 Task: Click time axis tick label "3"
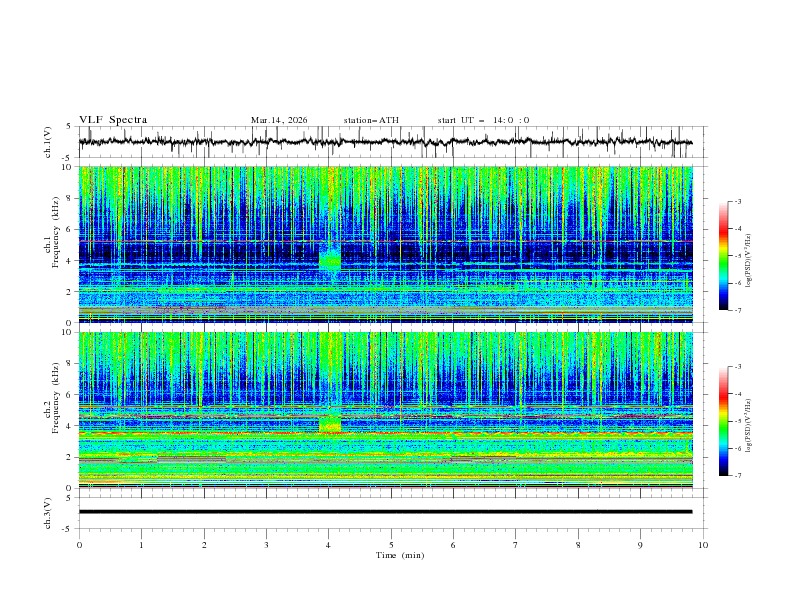coord(266,545)
